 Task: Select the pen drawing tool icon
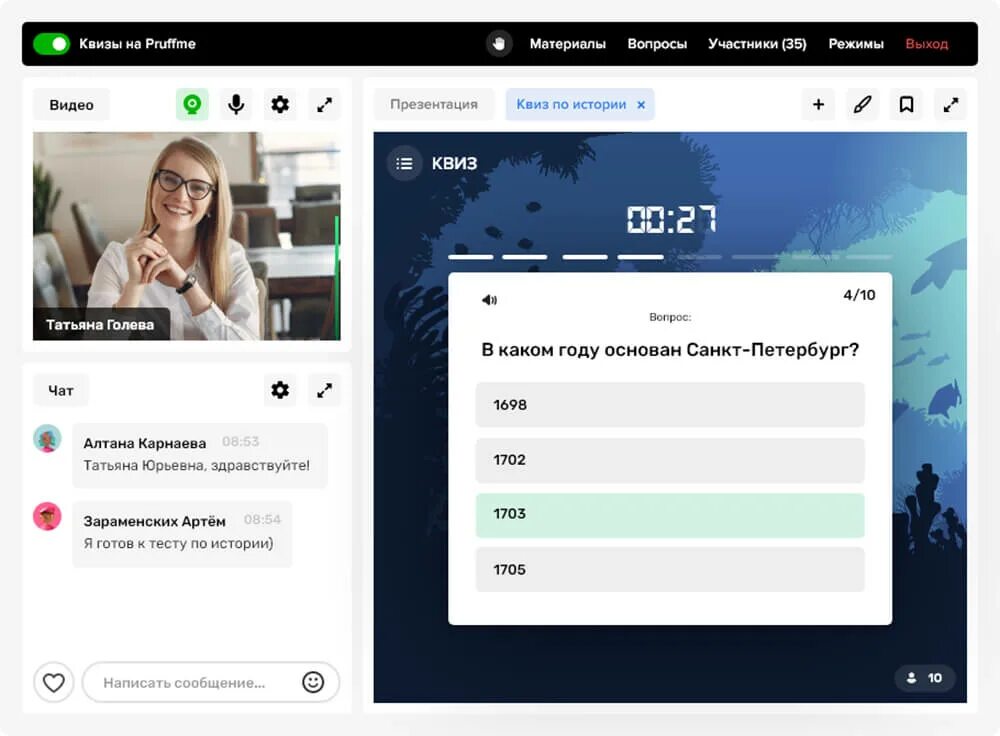tap(862, 105)
